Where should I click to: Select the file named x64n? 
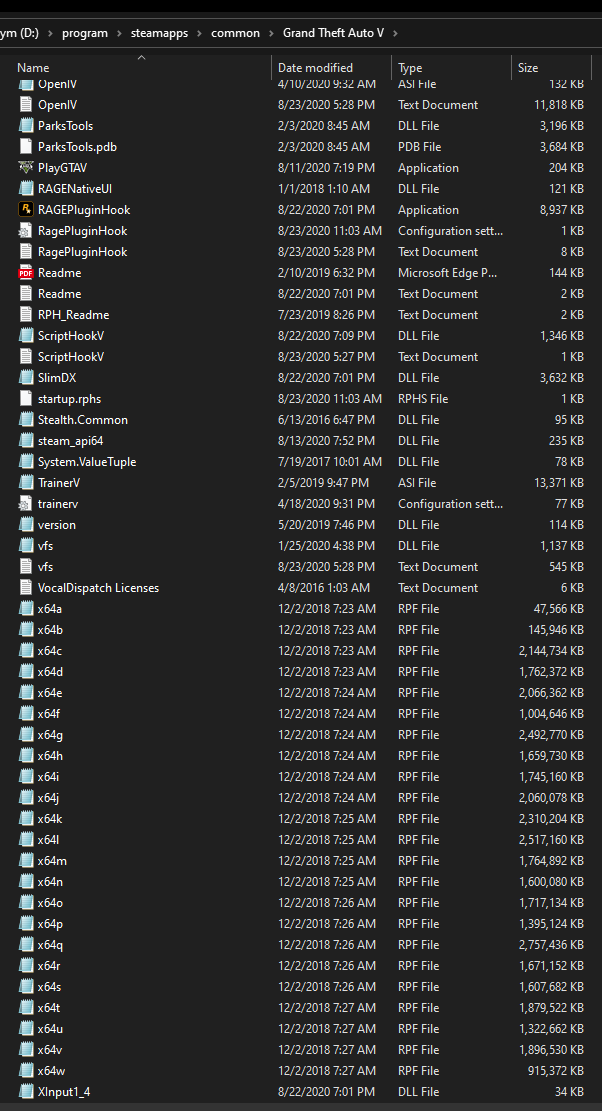coord(50,882)
